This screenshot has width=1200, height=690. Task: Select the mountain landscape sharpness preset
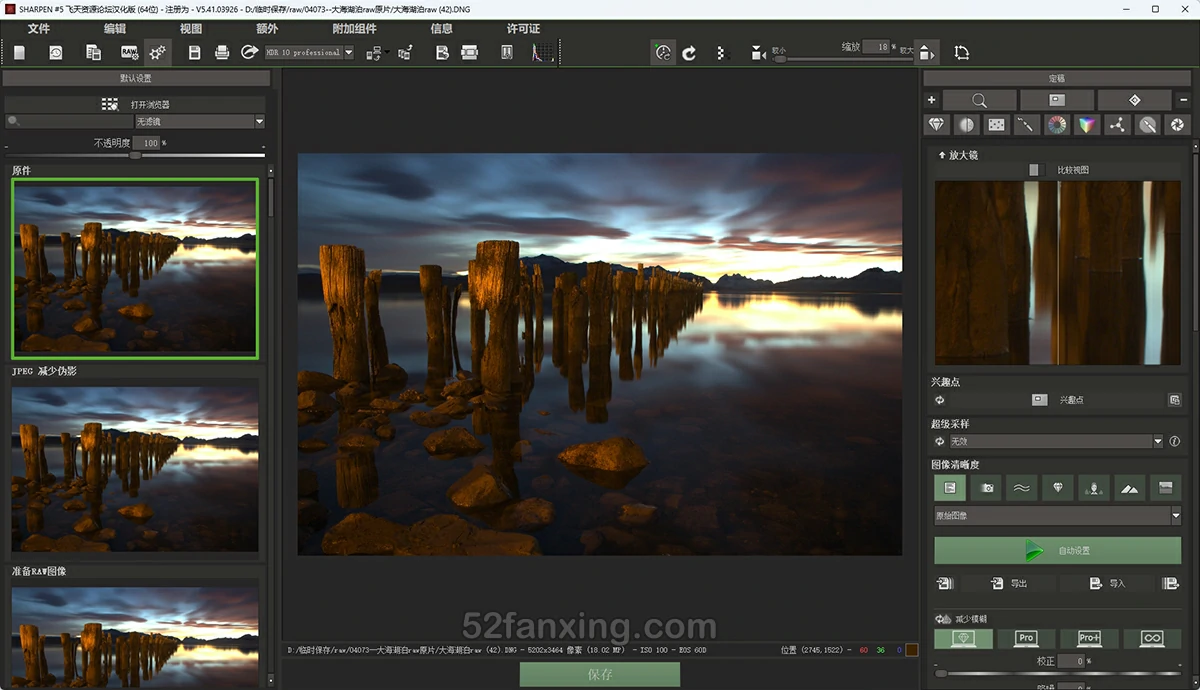[x=1130, y=488]
